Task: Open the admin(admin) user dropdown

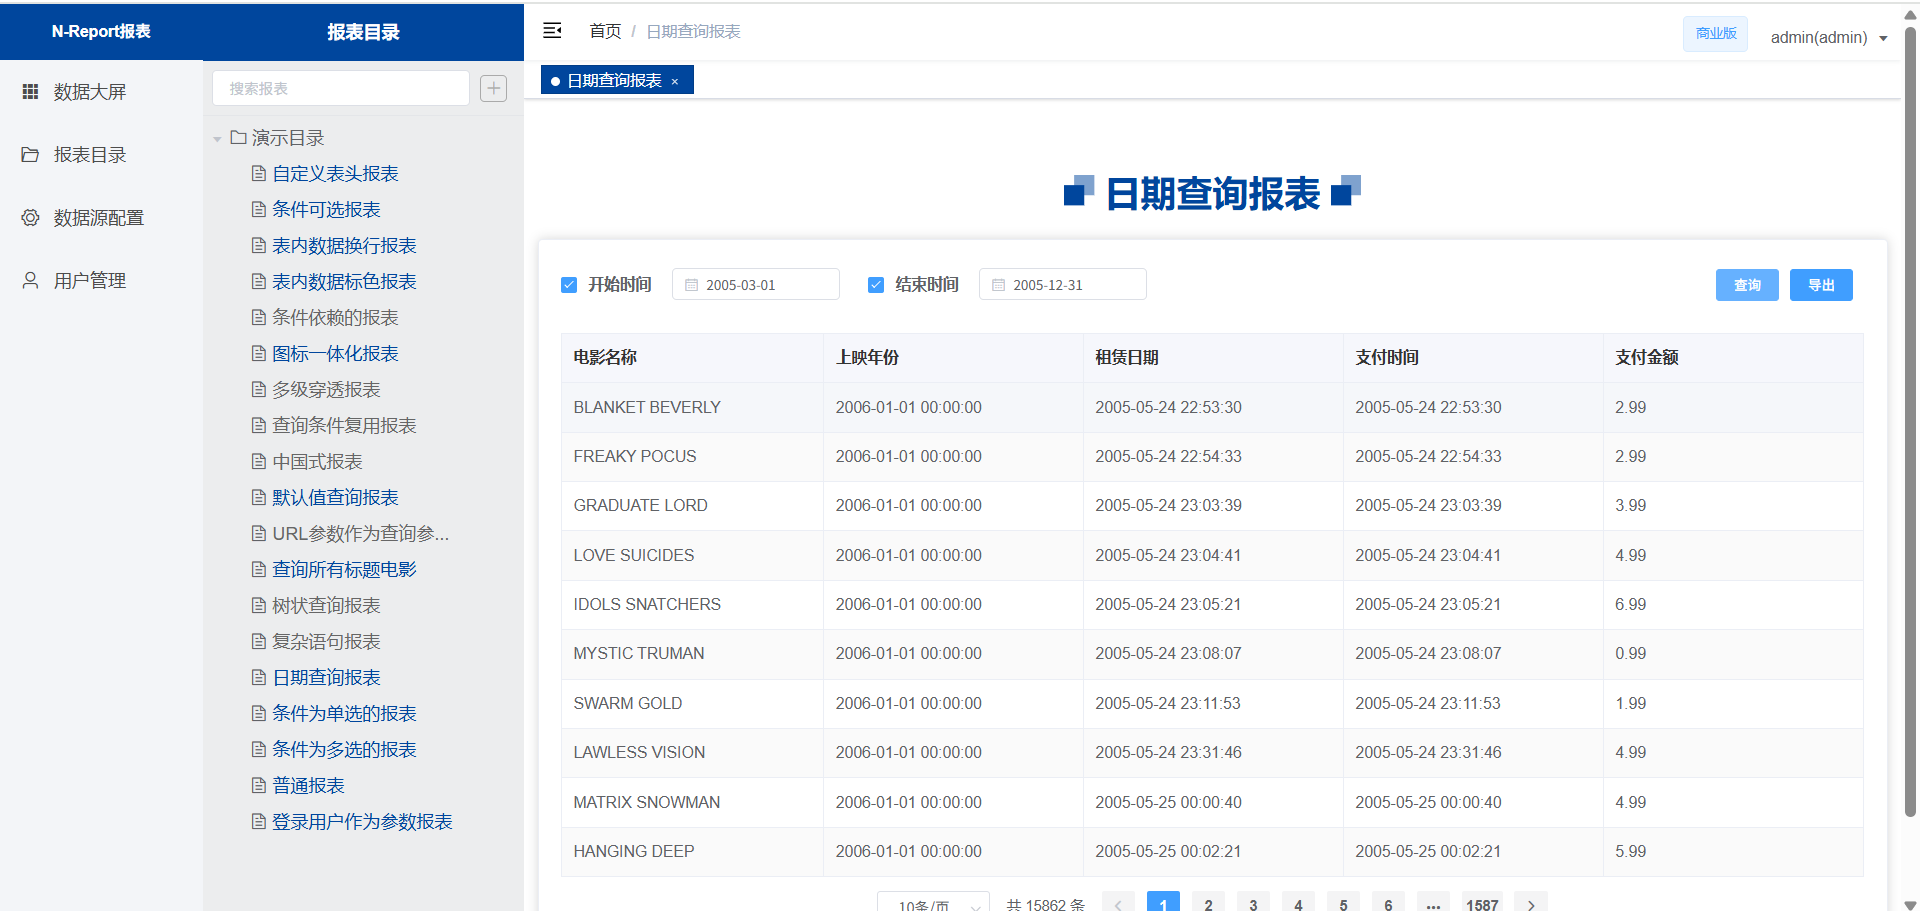Action: 1828,38
